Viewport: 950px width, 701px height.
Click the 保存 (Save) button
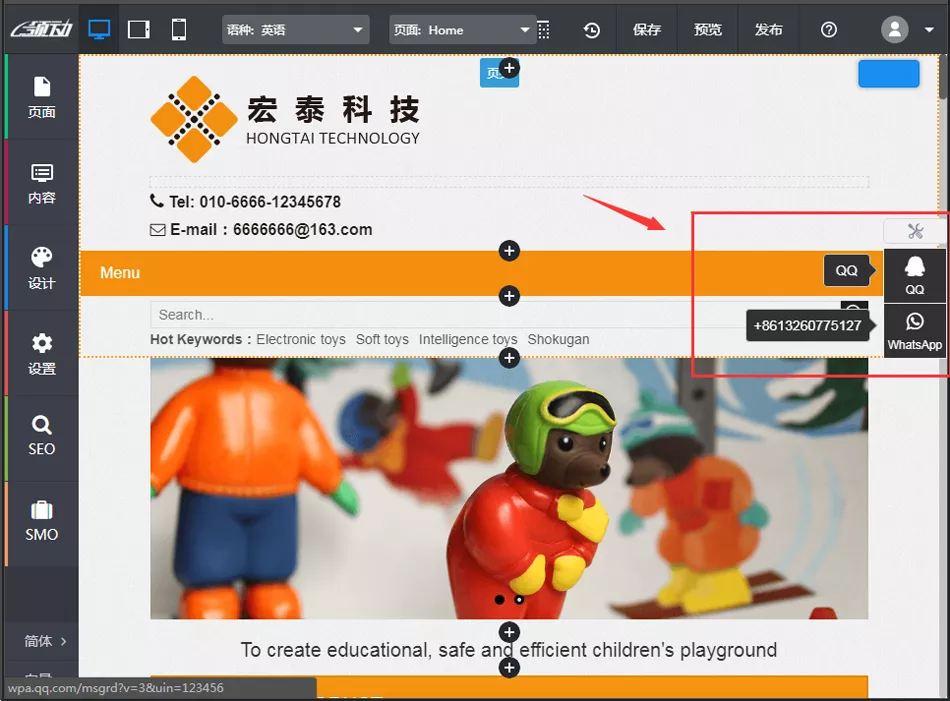647,30
